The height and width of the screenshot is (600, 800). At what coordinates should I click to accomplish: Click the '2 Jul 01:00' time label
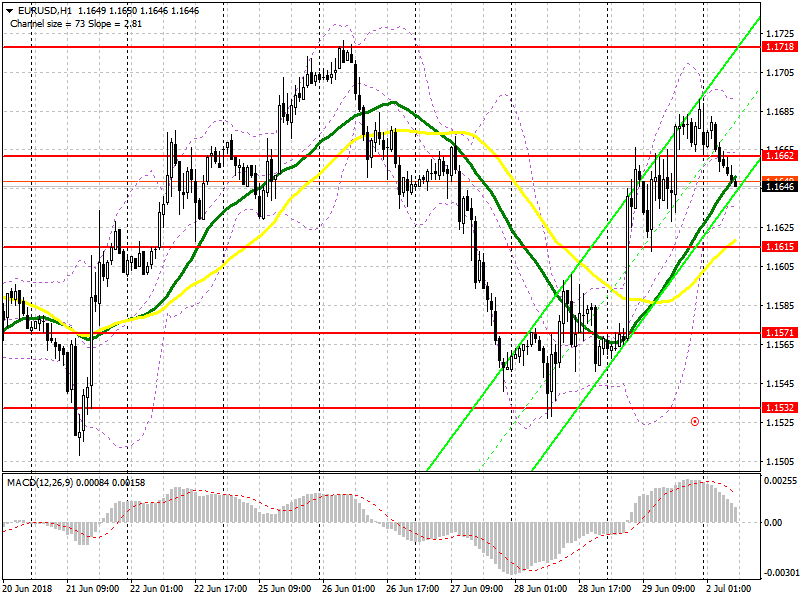[729, 588]
